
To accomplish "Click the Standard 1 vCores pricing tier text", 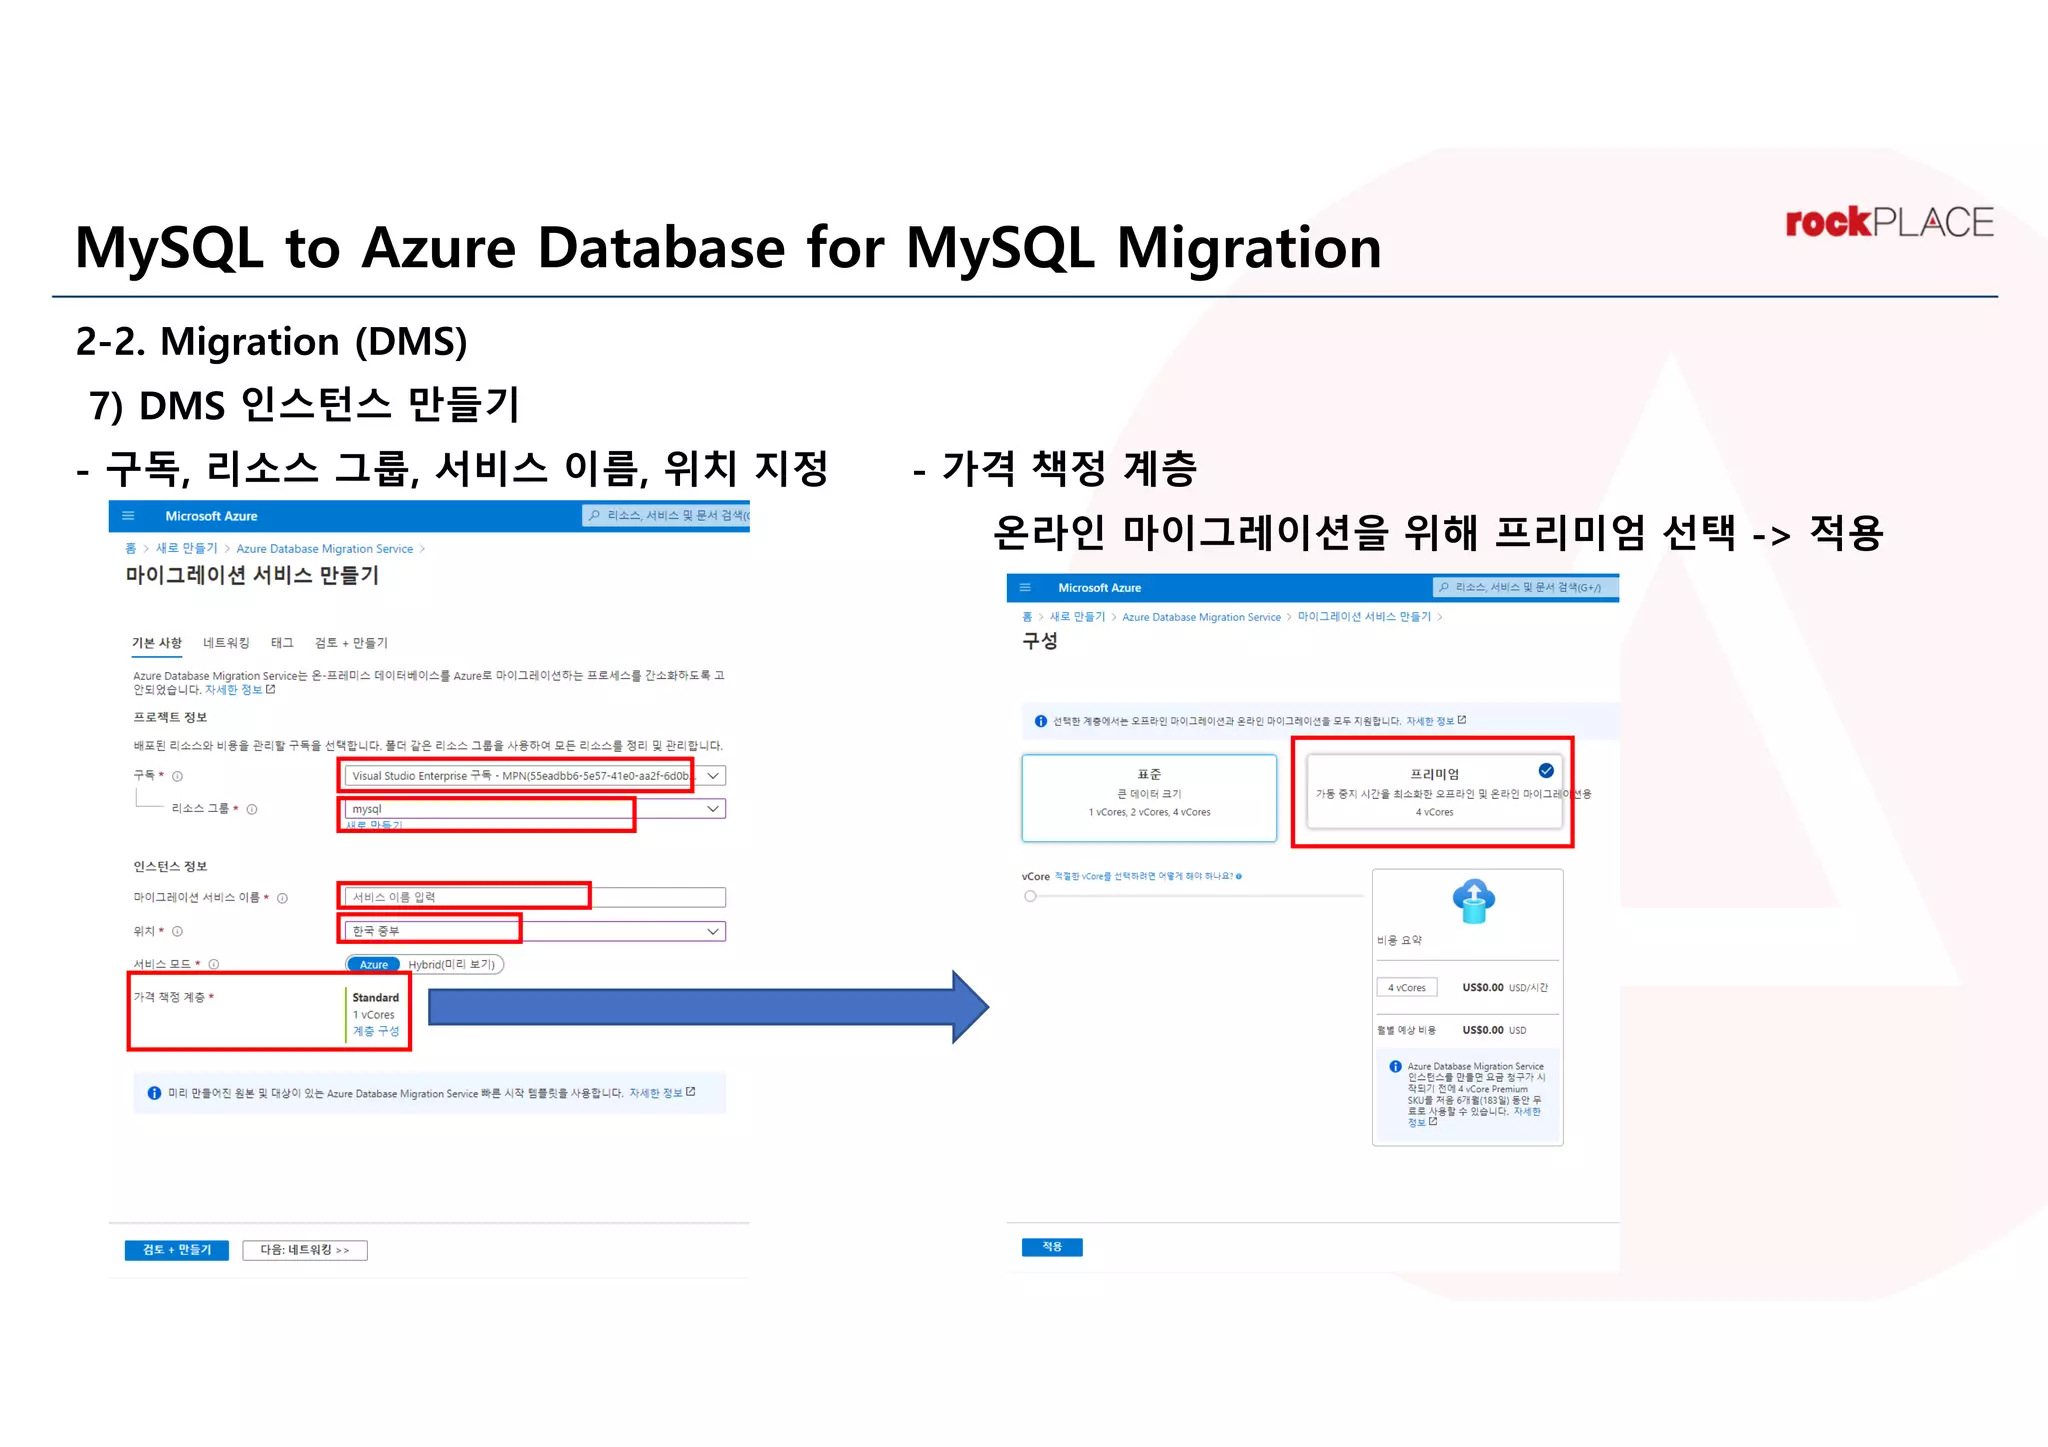I will click(375, 1006).
